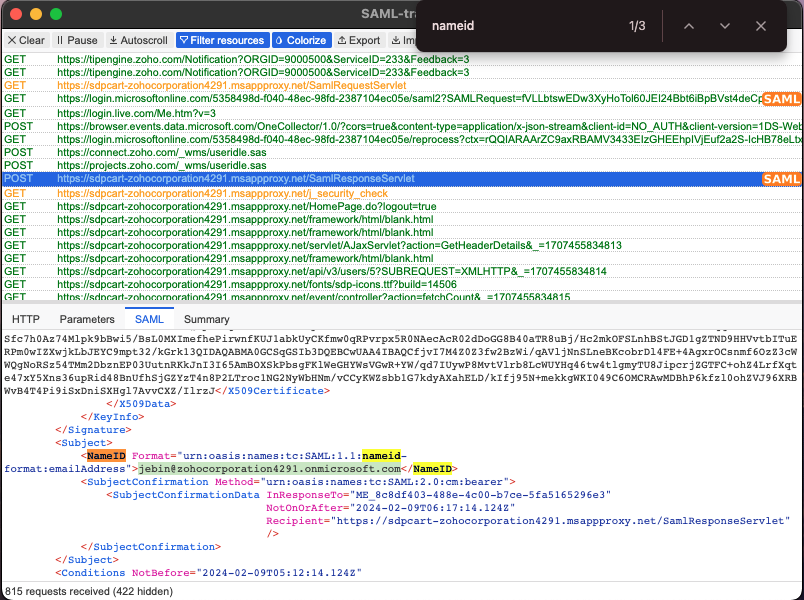Click the Clear button in toolbar
This screenshot has width=804, height=600.
[26, 40]
